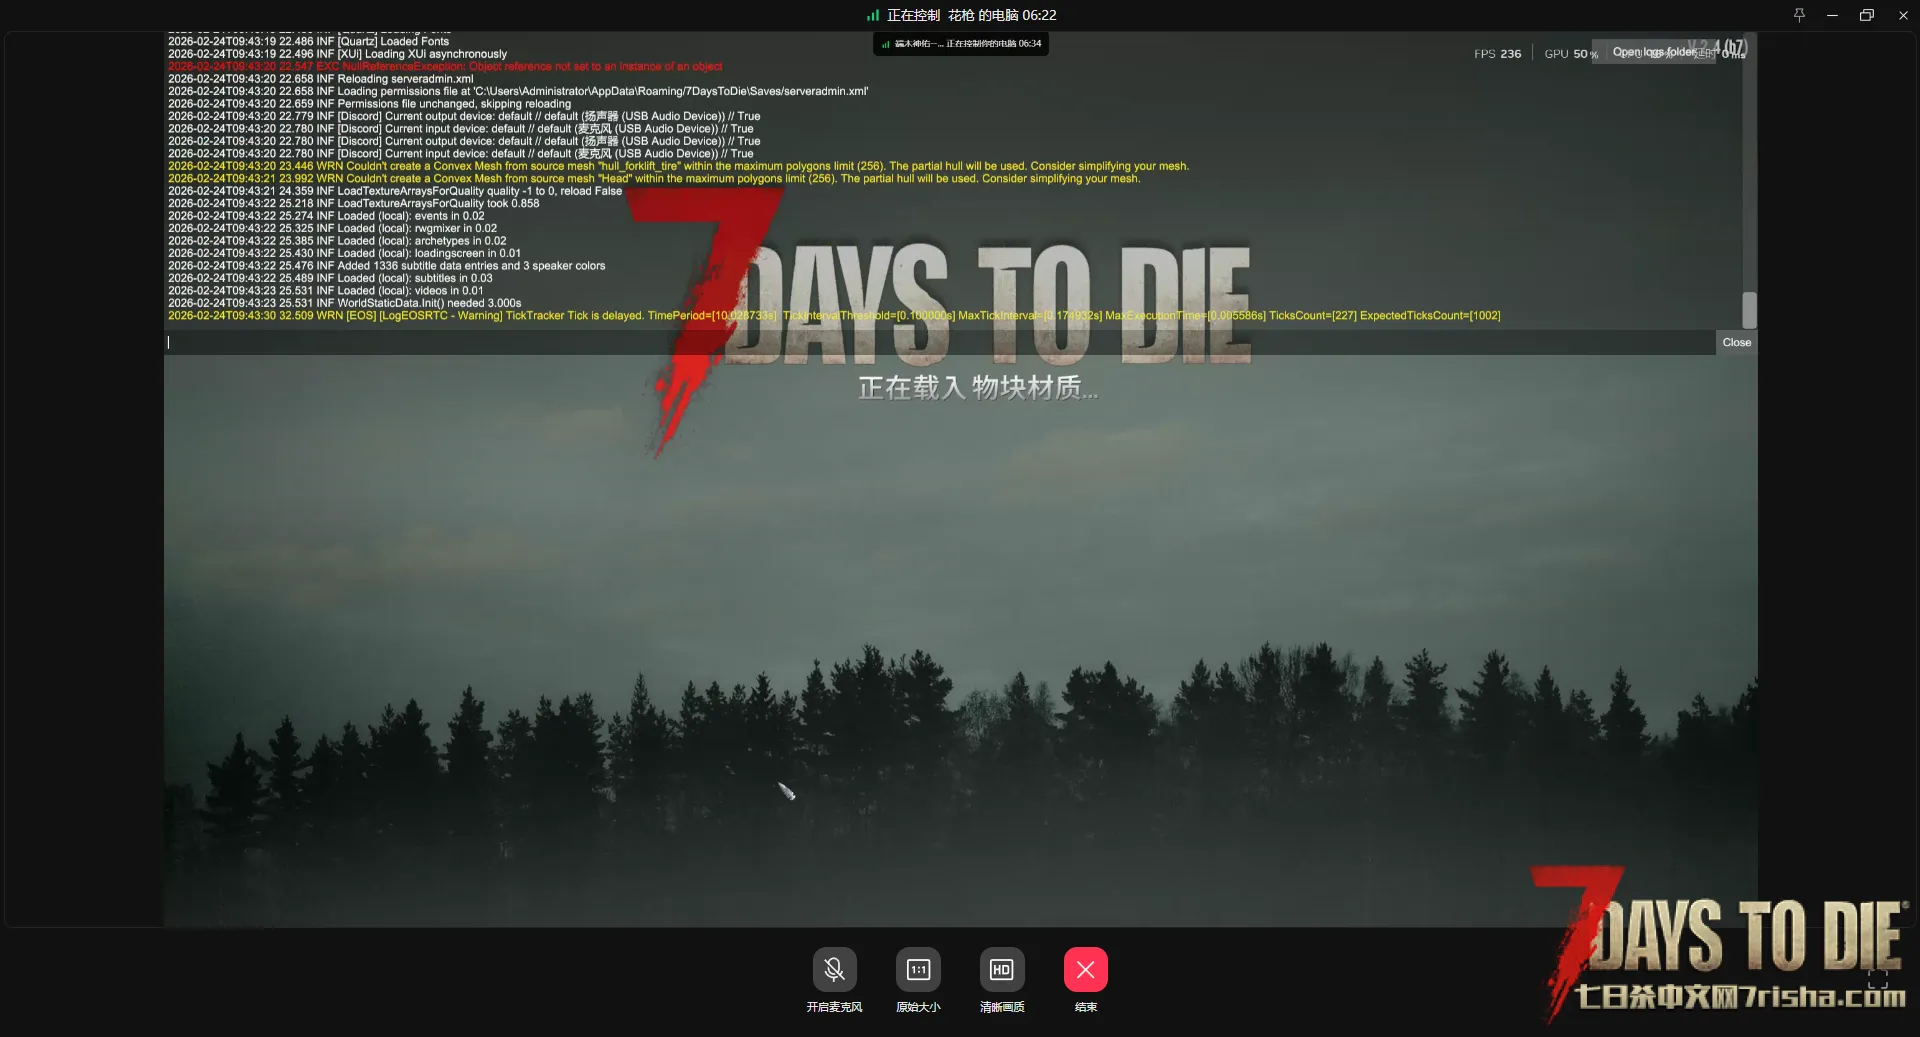Enable the microphone (开启麦克风)
This screenshot has height=1037, width=1920.
(x=834, y=970)
